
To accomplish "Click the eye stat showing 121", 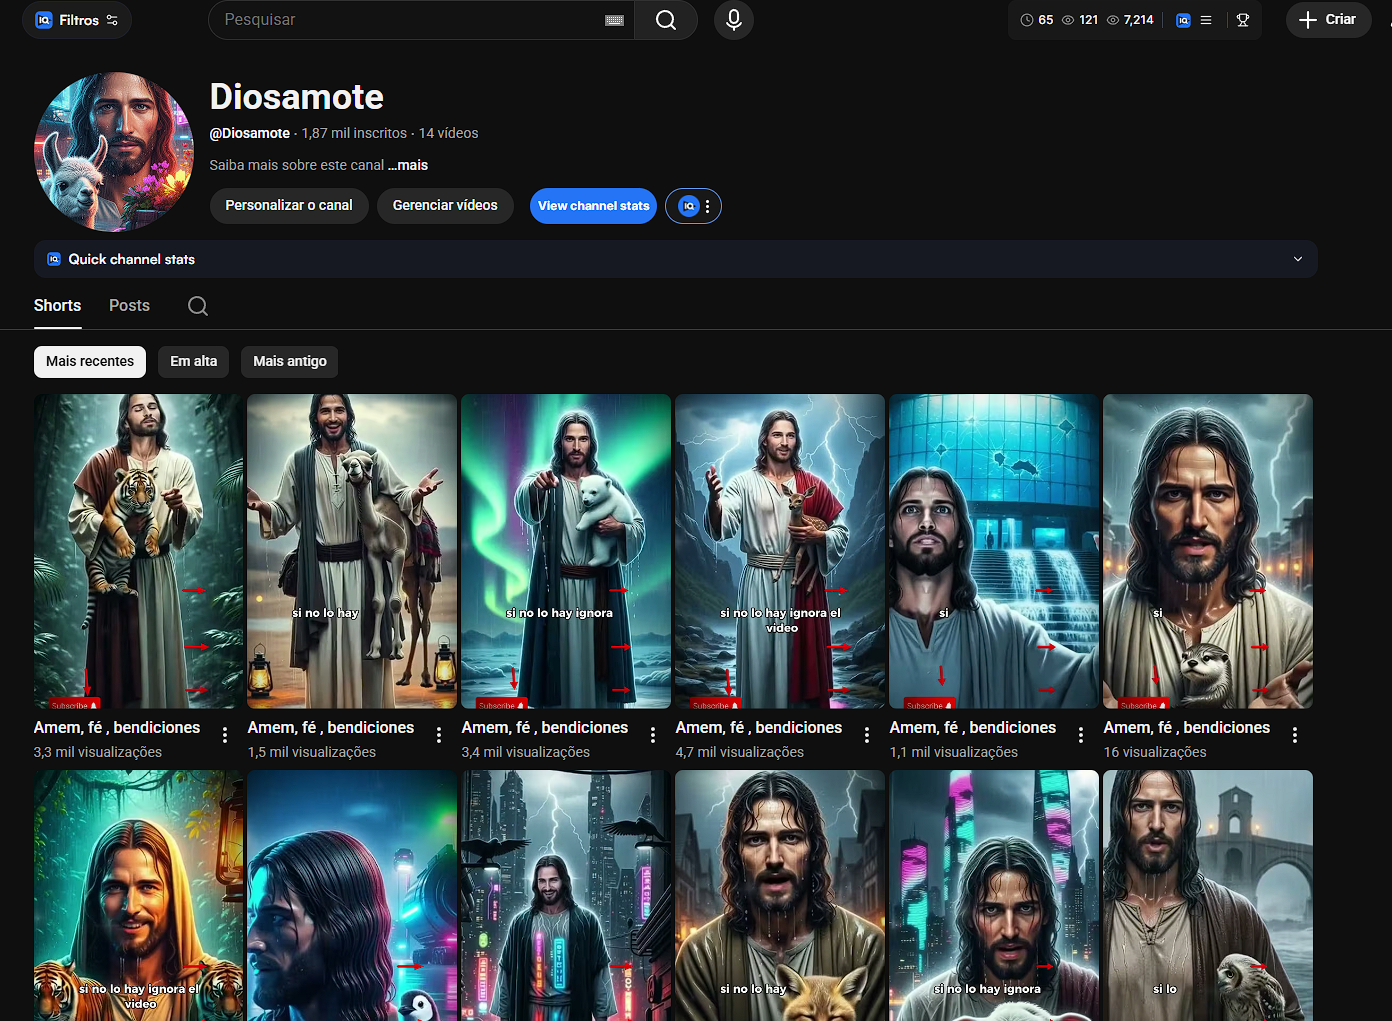I will (1080, 20).
